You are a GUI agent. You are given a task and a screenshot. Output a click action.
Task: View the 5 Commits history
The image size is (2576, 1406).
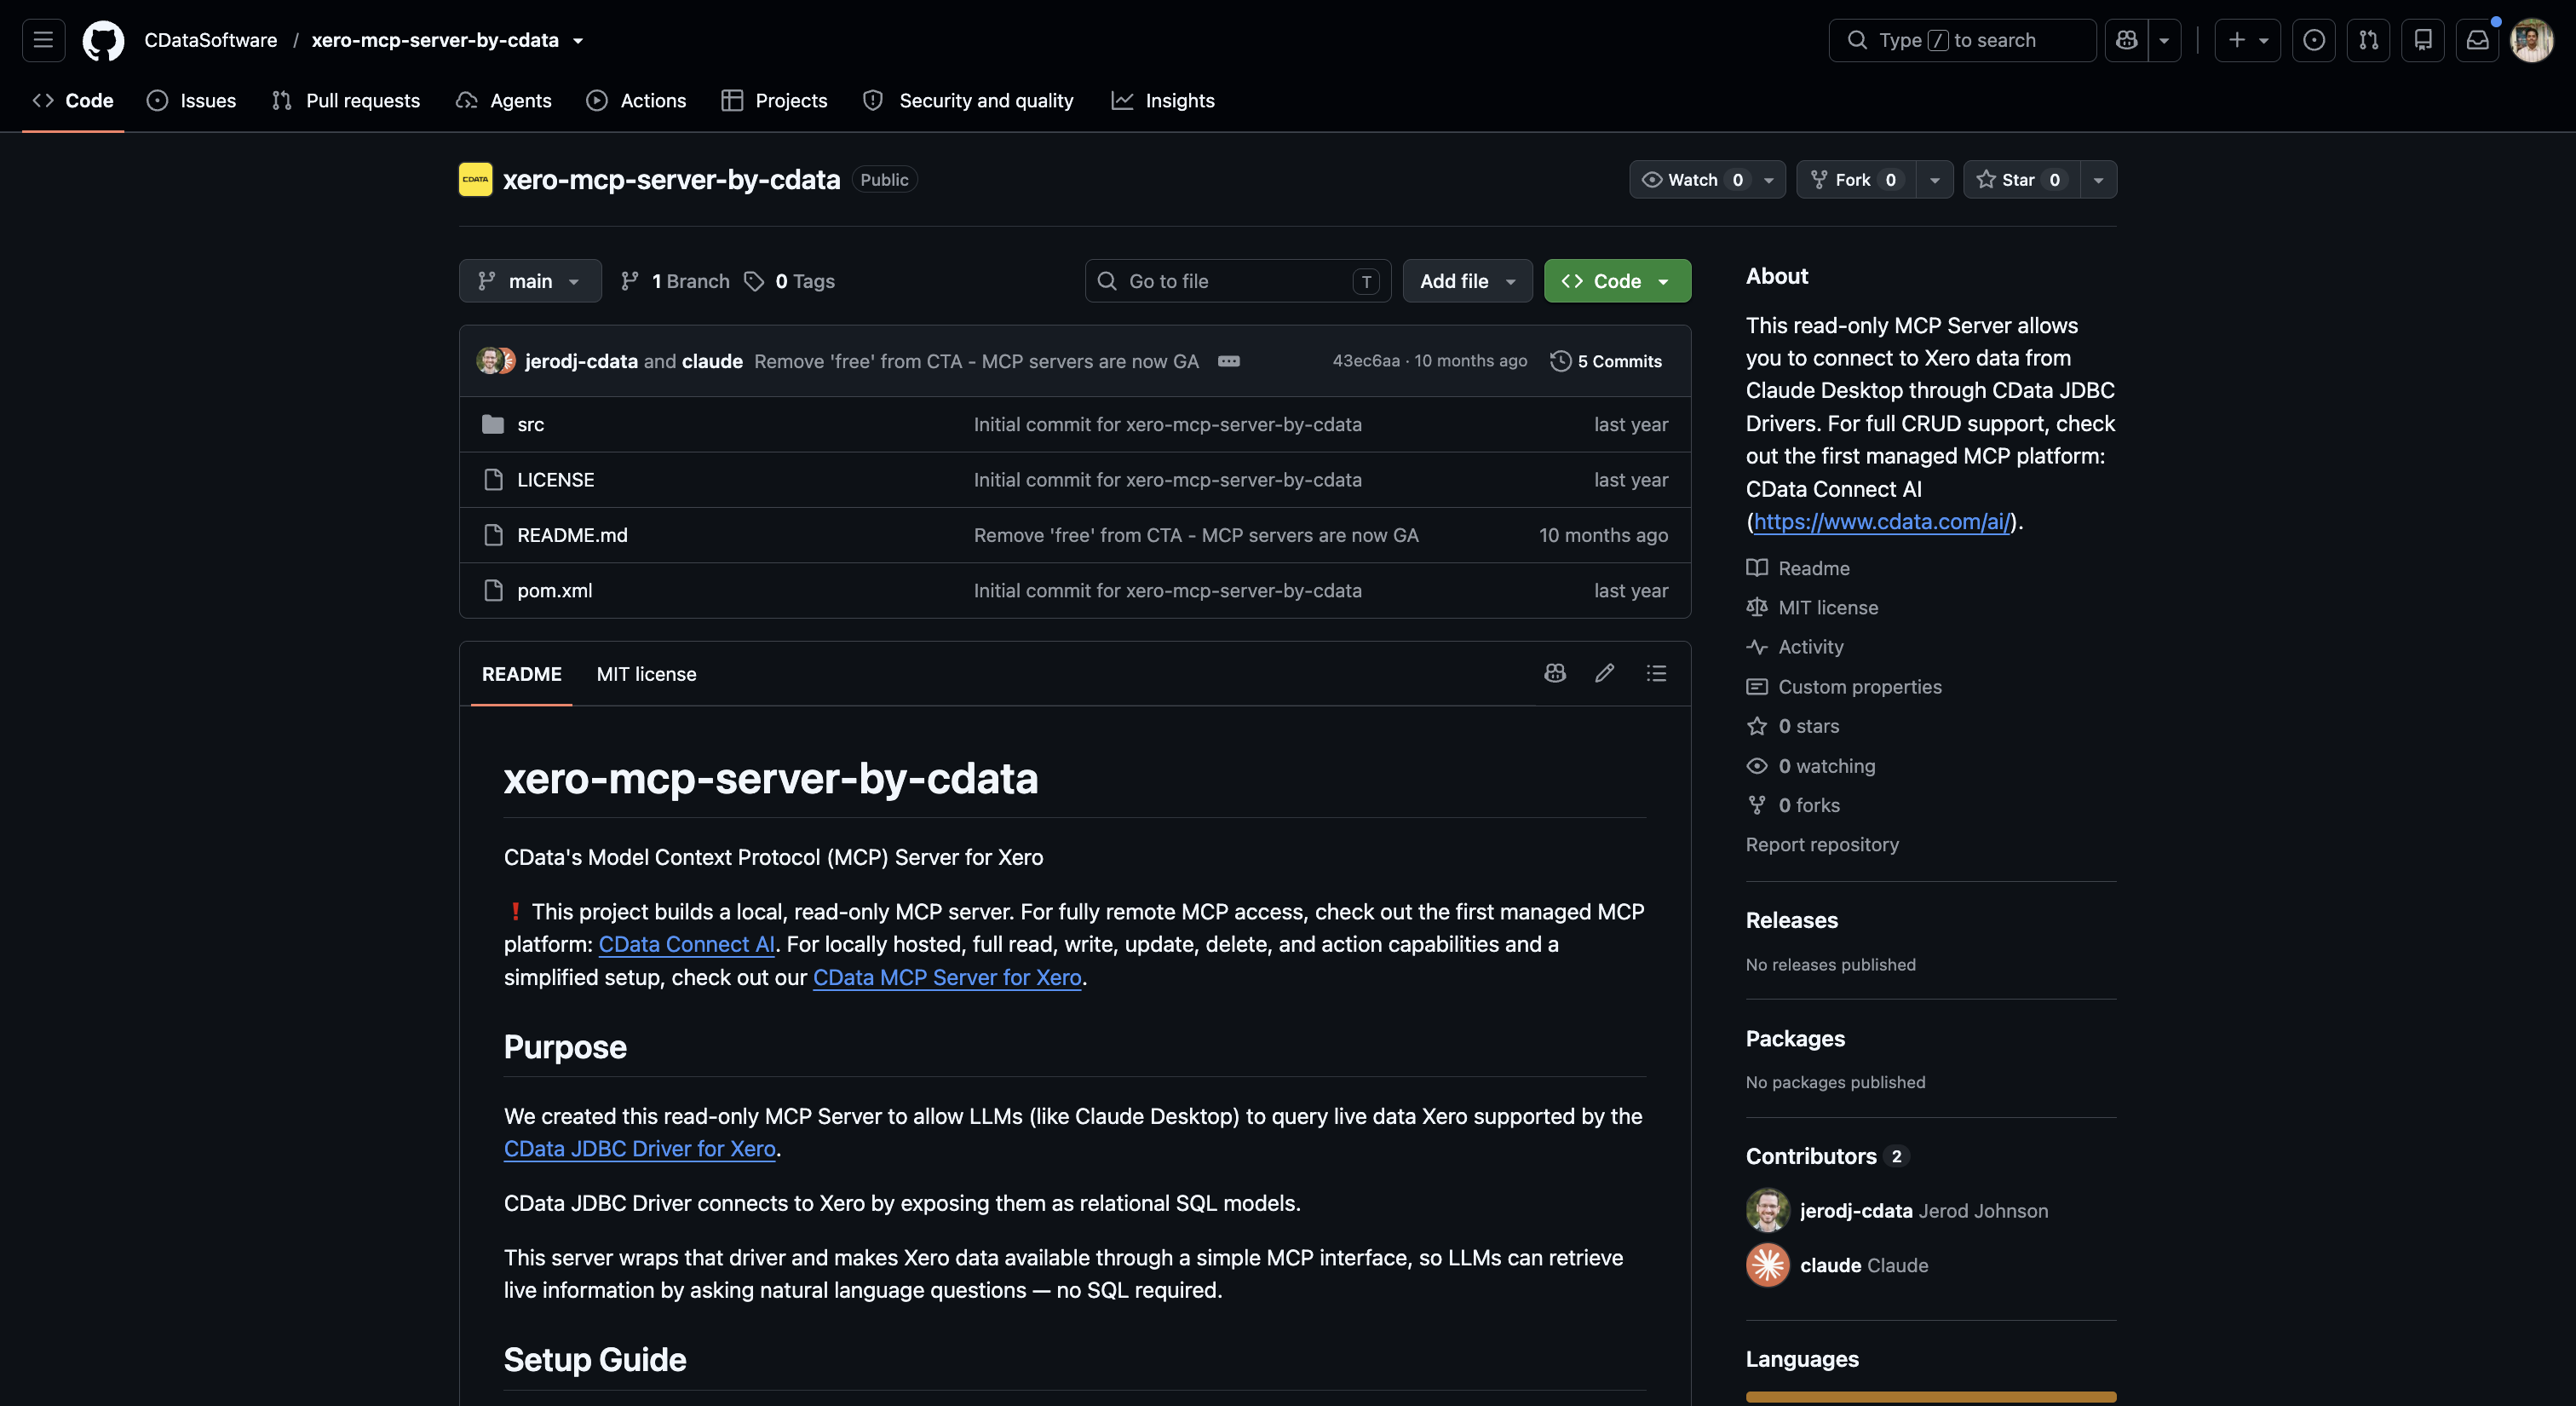pyautogui.click(x=1606, y=361)
